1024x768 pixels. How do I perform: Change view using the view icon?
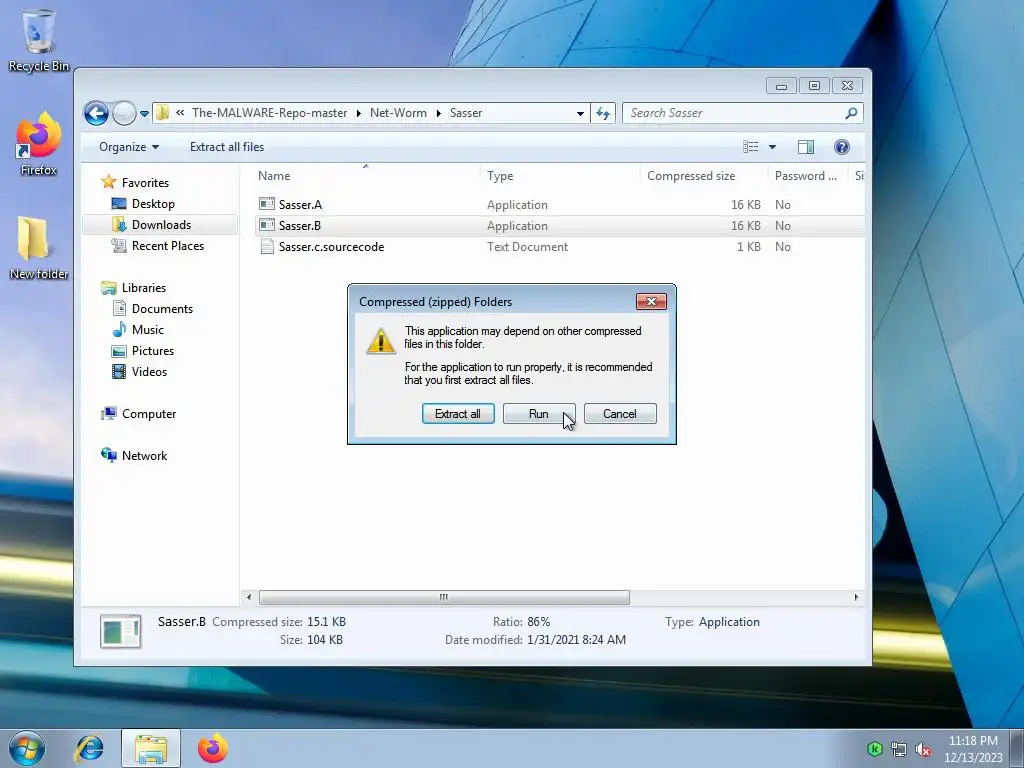point(750,147)
